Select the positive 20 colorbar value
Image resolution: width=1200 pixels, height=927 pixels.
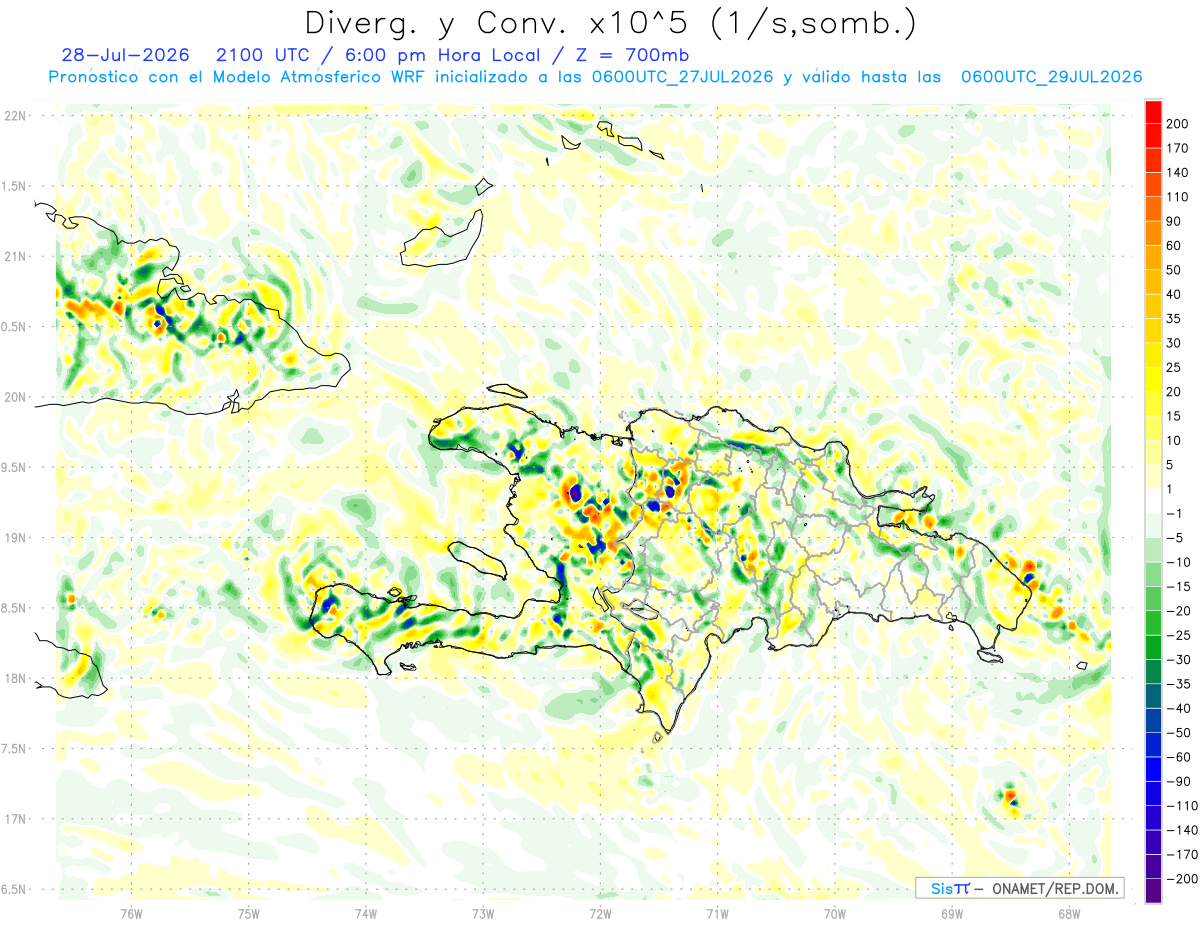coord(1174,393)
